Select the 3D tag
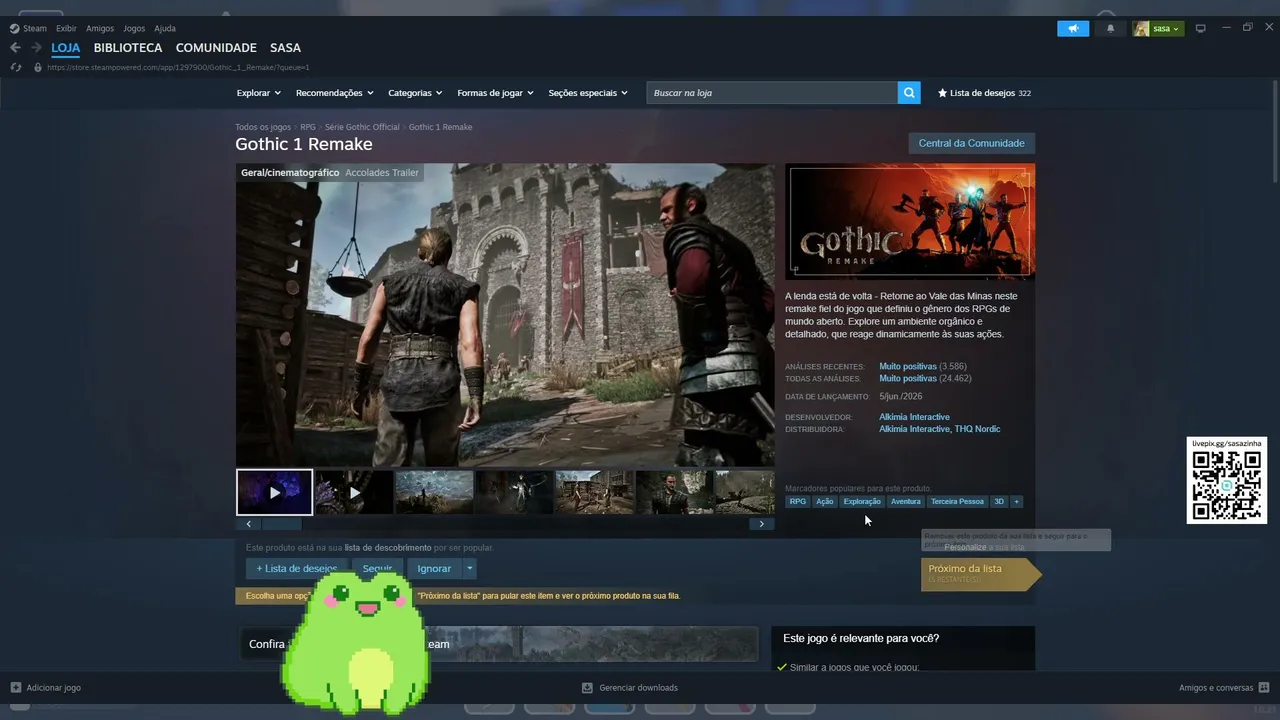Viewport: 1280px width, 720px height. [998, 502]
